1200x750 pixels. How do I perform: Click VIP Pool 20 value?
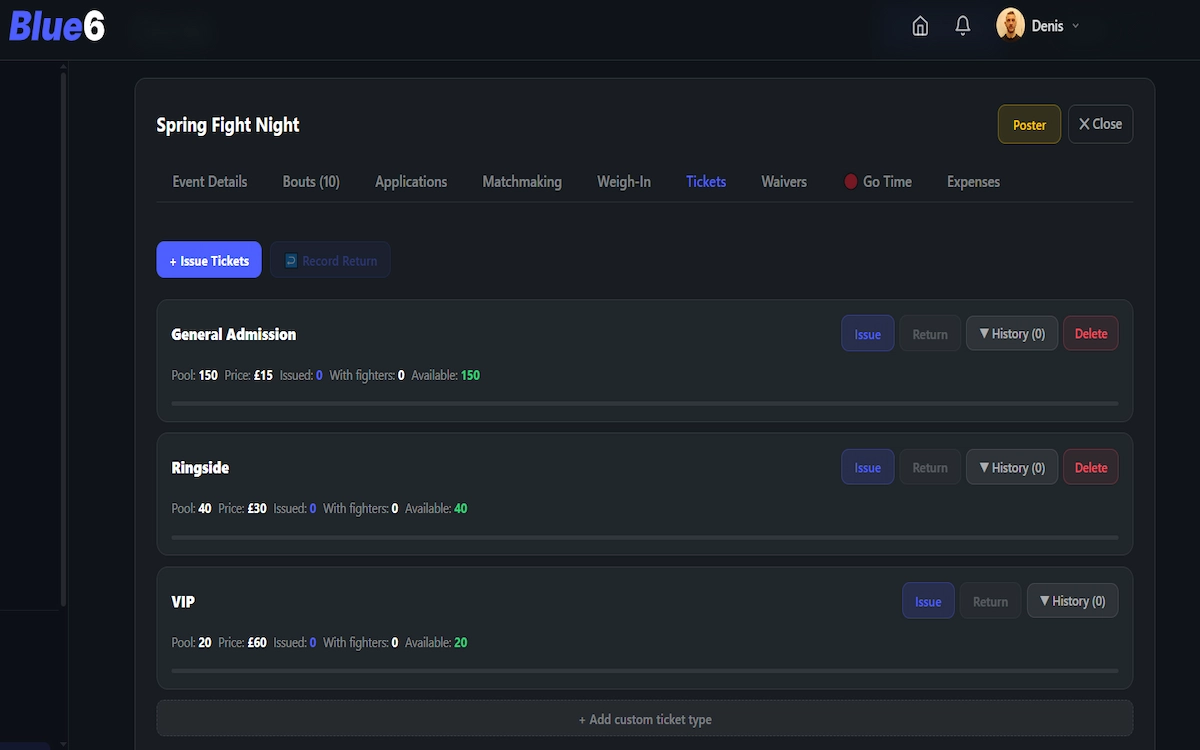(x=204, y=642)
